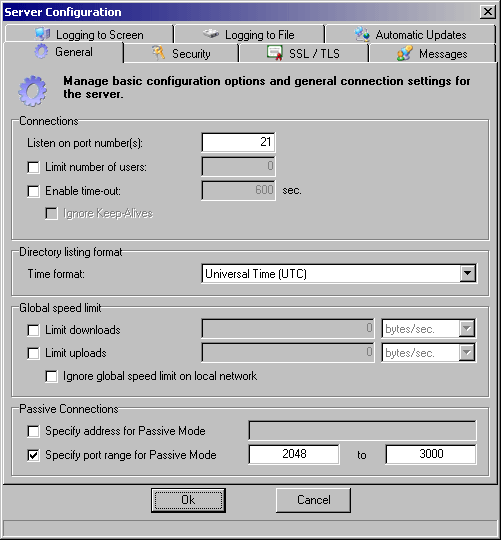This screenshot has width=501, height=540.
Task: Check the Enable time-out option
Action: pos(33,191)
